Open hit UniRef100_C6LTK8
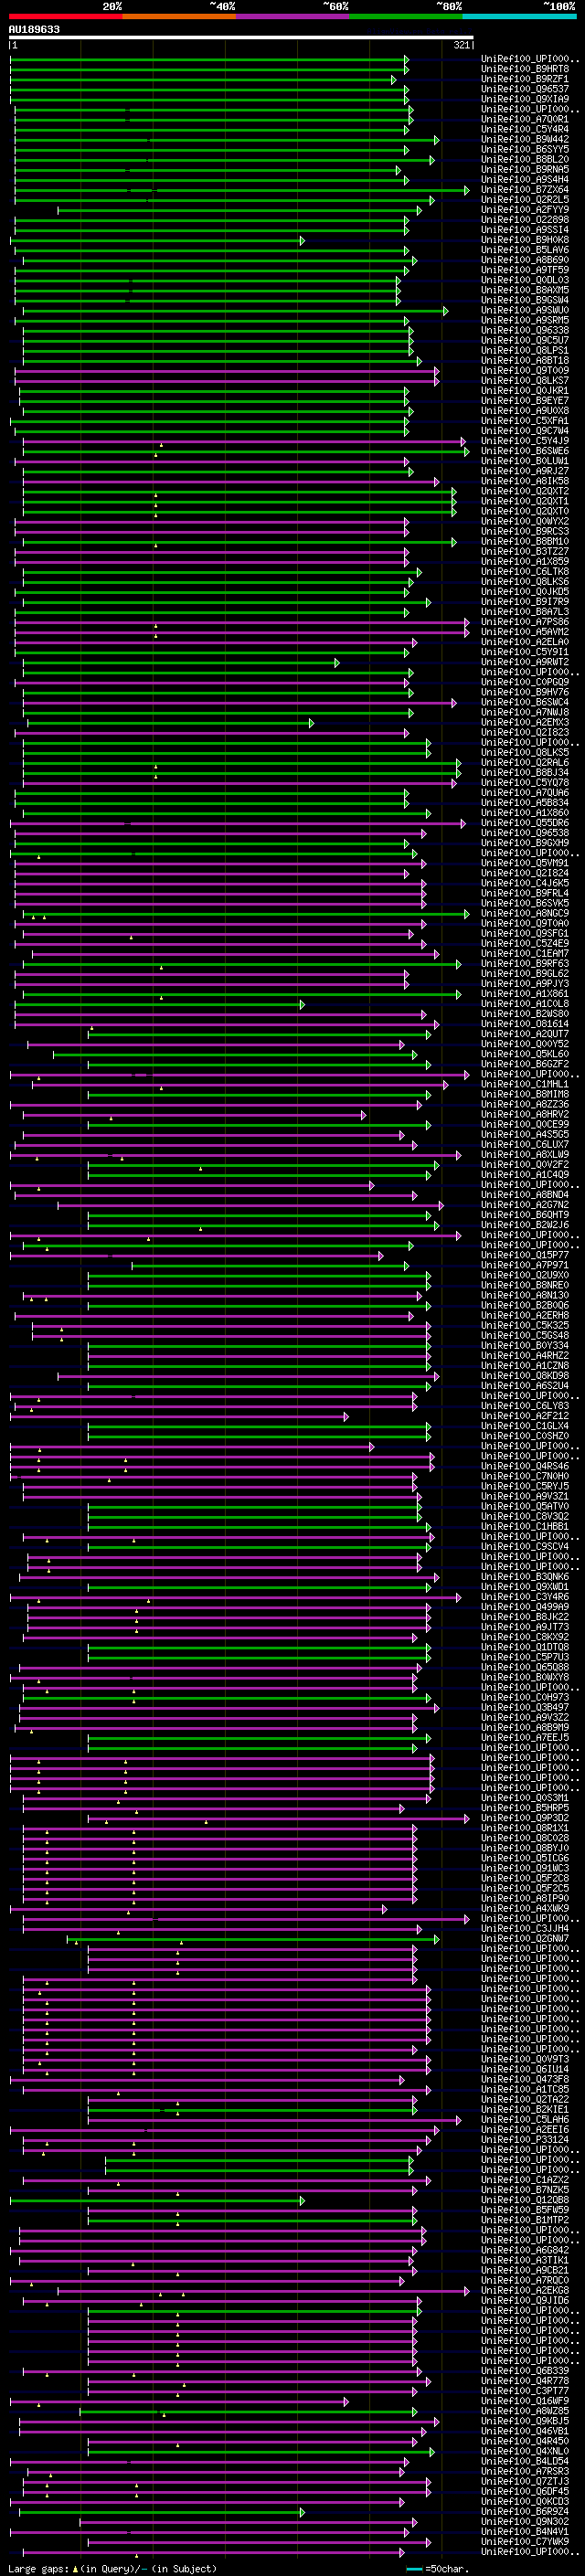Screen dimensions: 585x2576 point(525,572)
